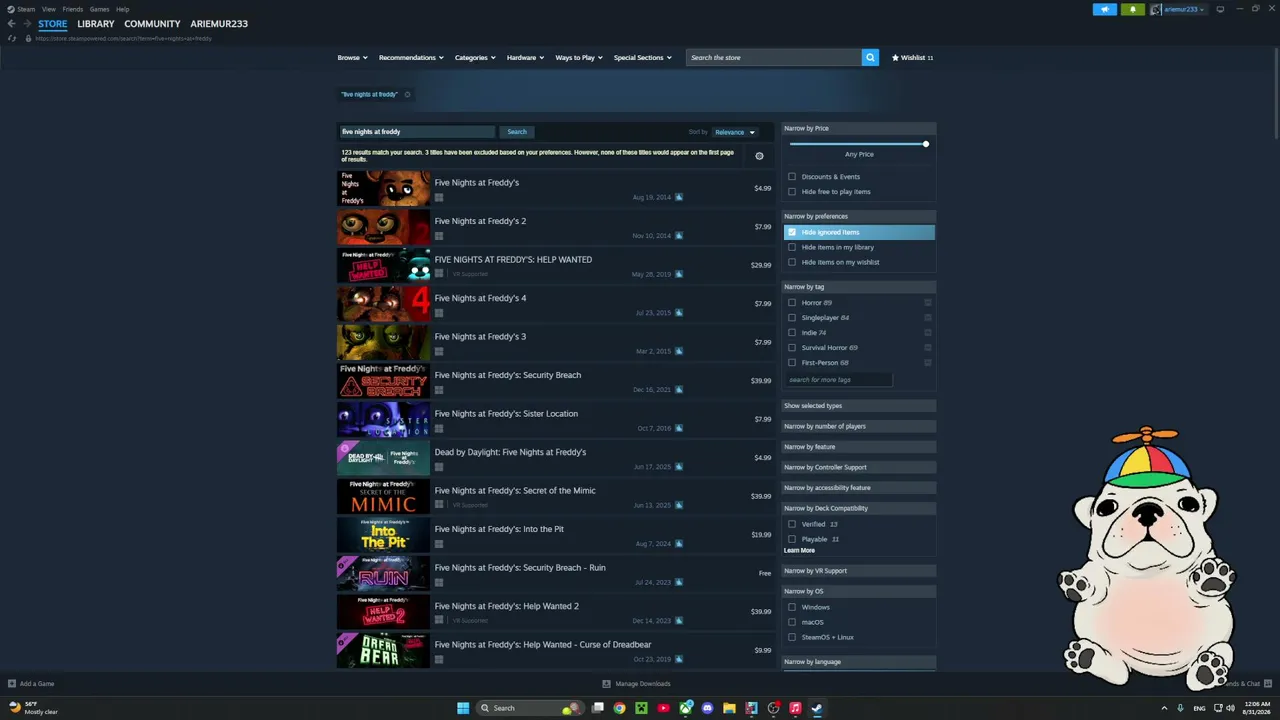Open the View menu
Screen dimensions: 1280x720
pyautogui.click(x=48, y=9)
